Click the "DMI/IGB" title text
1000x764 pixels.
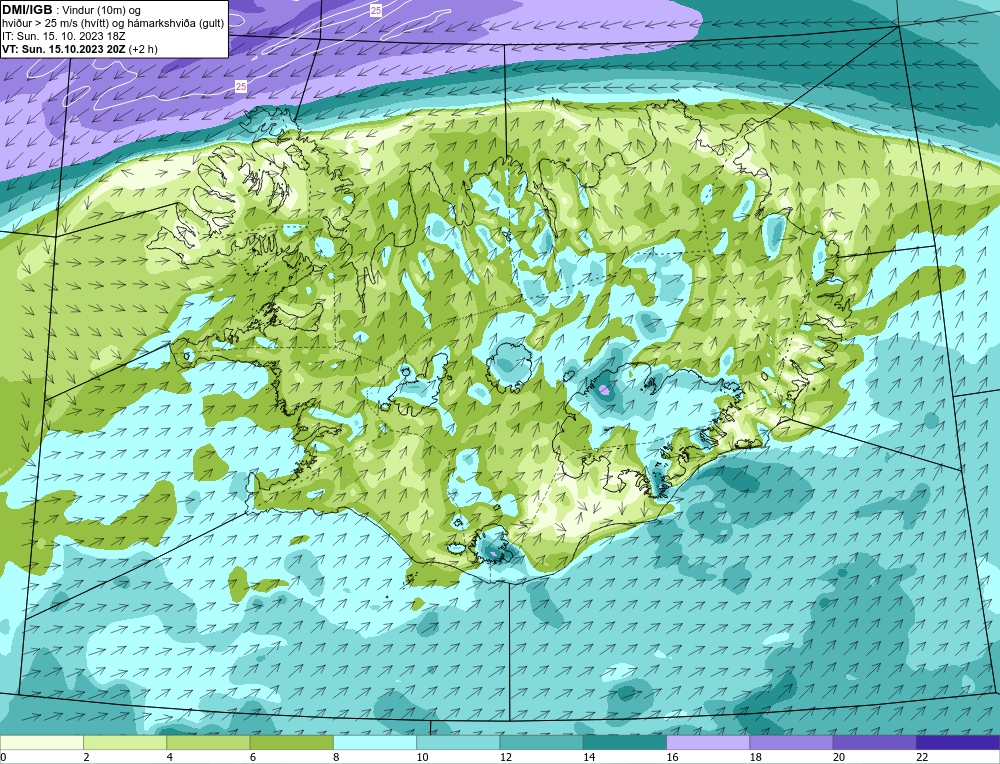pyautogui.click(x=27, y=10)
